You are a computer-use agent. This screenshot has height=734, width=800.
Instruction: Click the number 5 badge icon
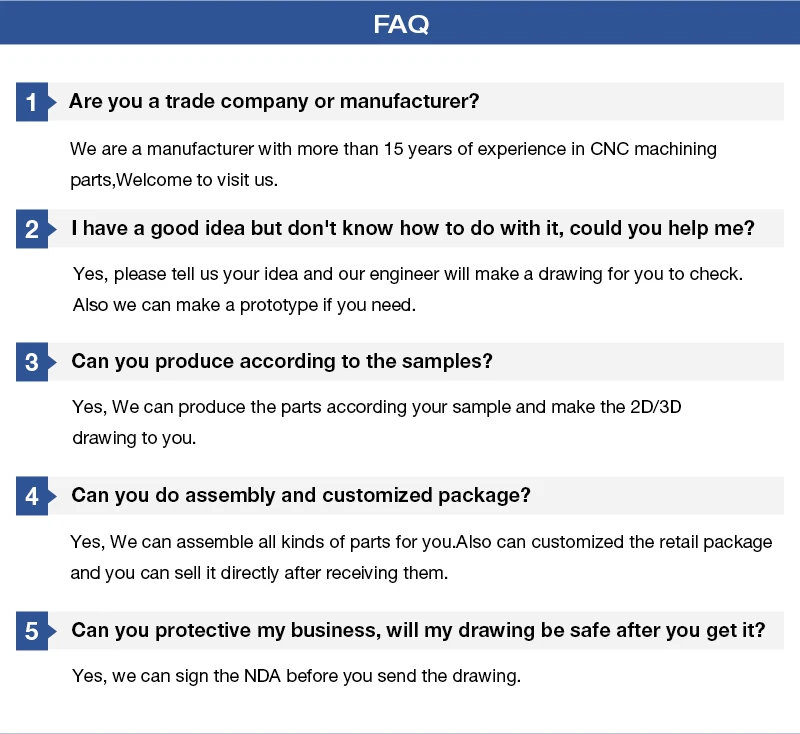click(35, 630)
